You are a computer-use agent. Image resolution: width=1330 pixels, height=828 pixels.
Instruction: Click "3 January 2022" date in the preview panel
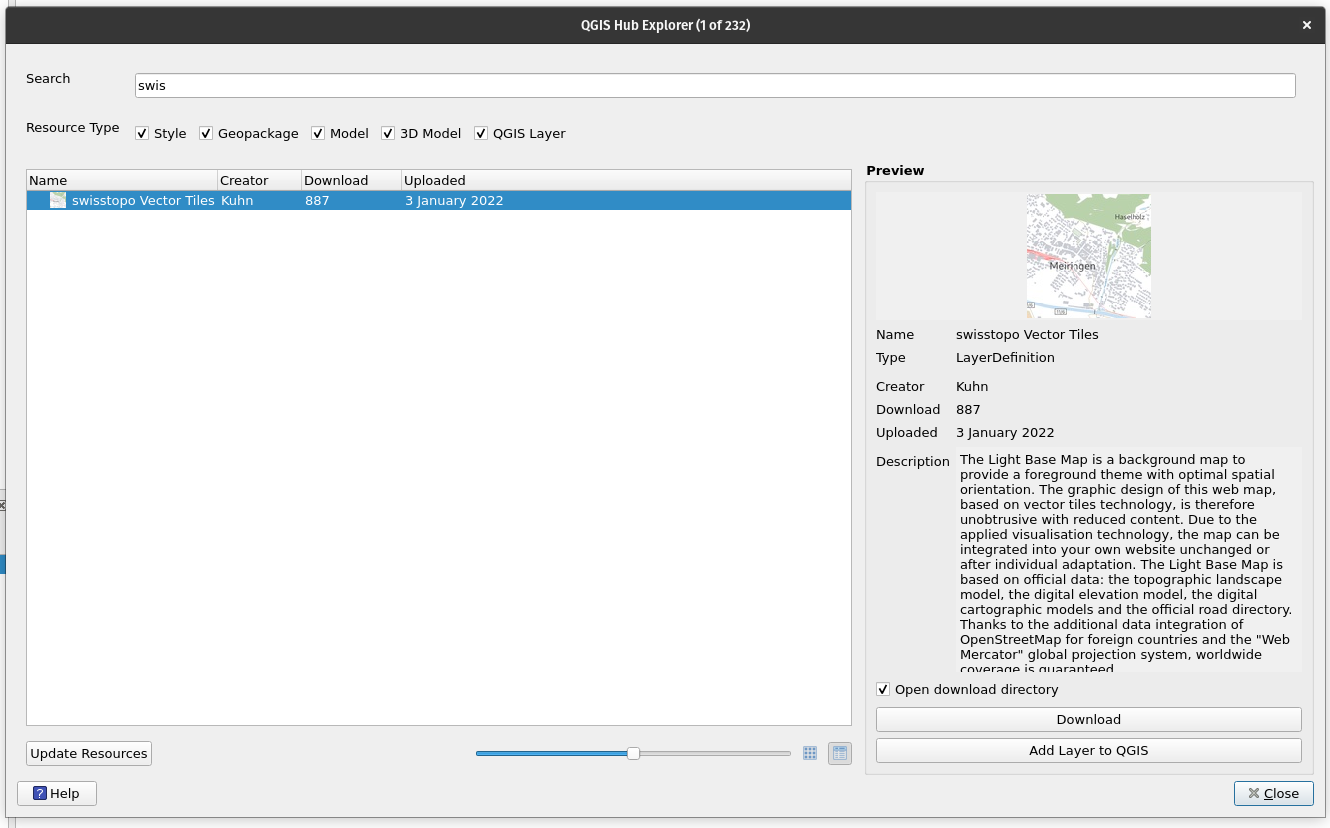coord(1005,432)
